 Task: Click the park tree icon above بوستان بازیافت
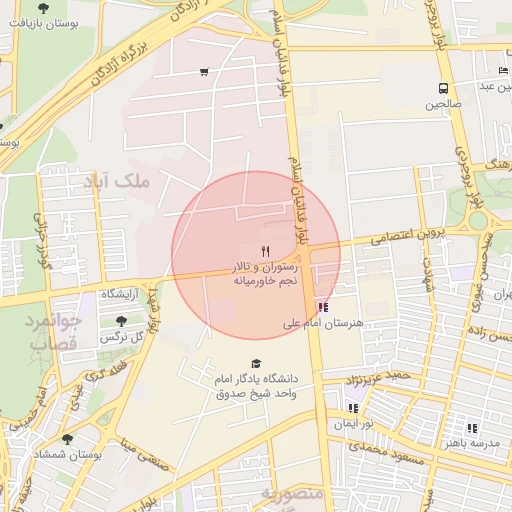43,9
